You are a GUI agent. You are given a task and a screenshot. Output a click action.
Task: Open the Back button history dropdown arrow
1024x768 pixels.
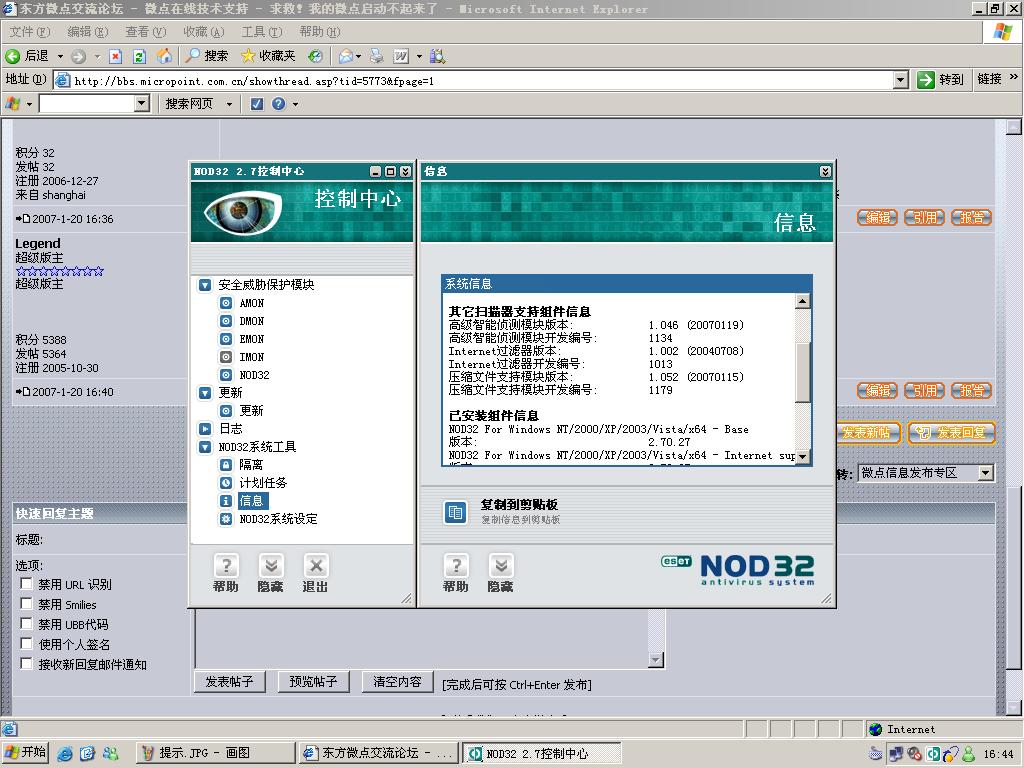coord(60,56)
